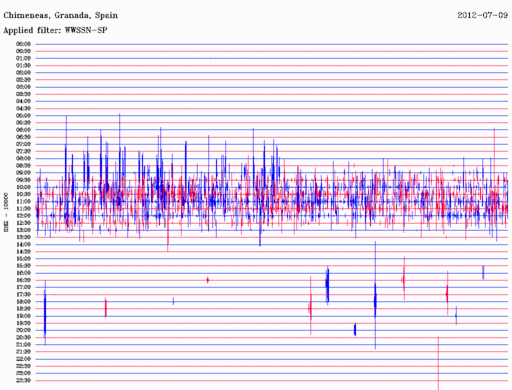Click the red burst on the 17:30 trace near right
The image size is (512, 390).
coord(447,294)
